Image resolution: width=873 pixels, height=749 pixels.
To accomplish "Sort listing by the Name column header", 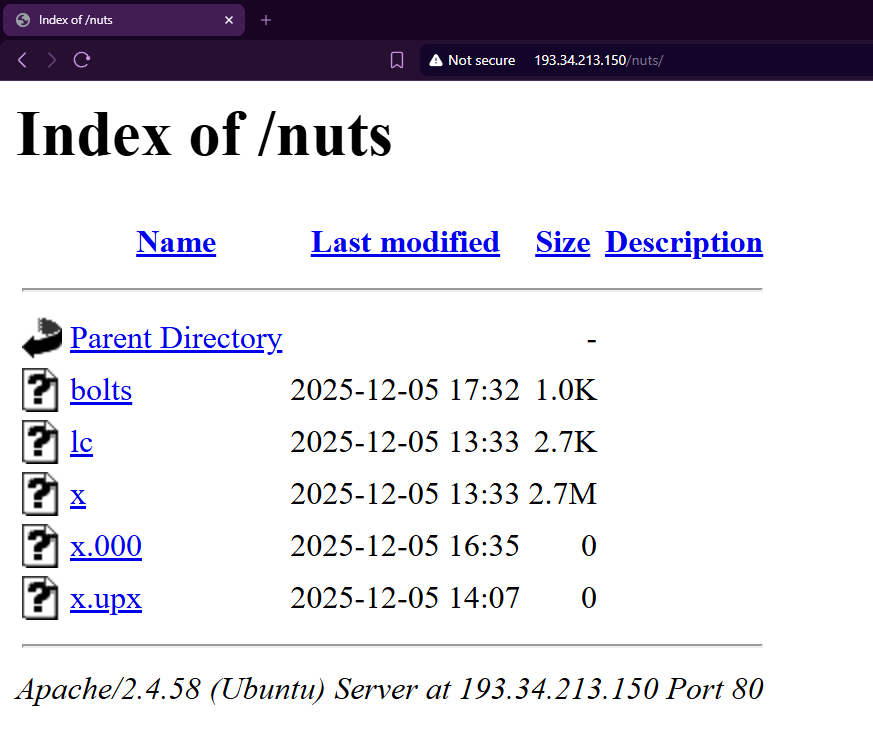I will [x=176, y=242].
